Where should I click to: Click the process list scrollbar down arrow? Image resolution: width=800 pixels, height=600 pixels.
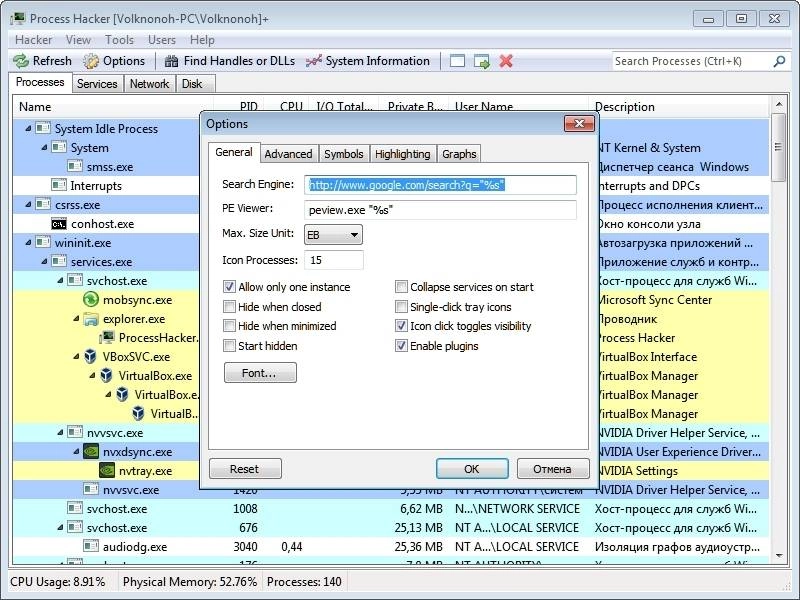tap(779, 556)
